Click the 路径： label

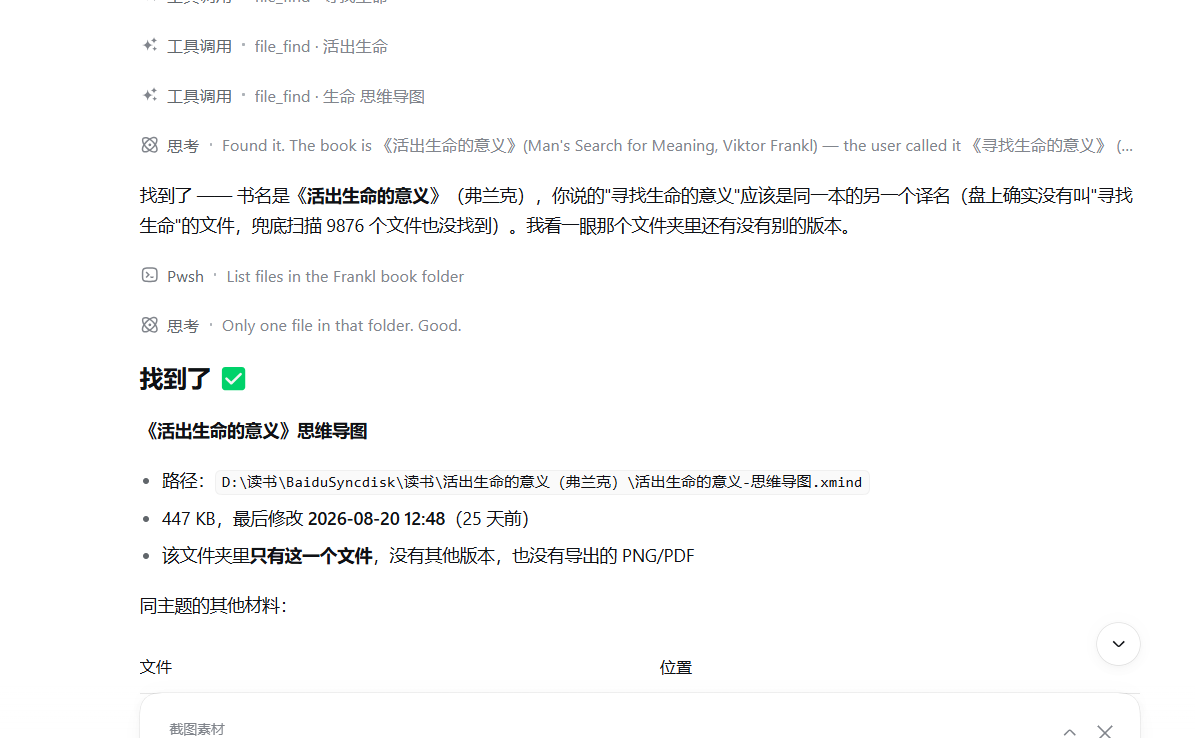184,481
